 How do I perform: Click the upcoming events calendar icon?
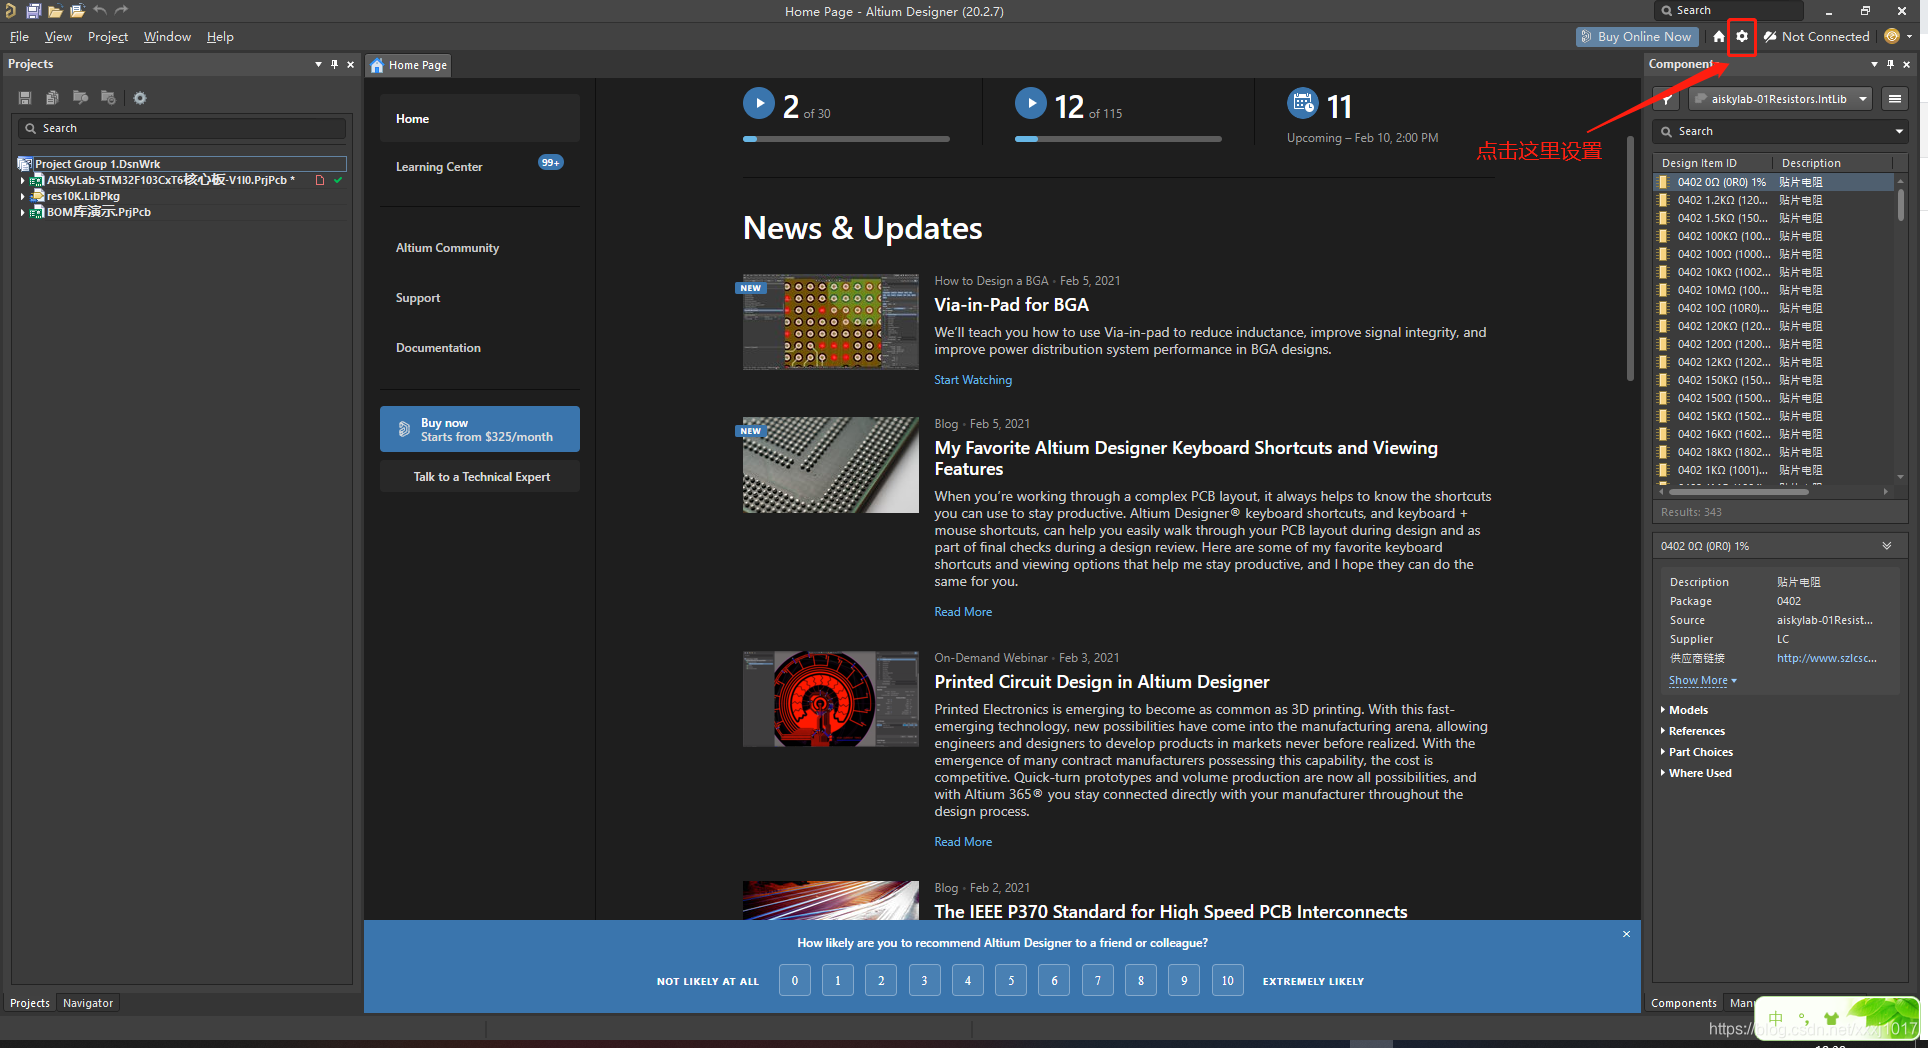pyautogui.click(x=1302, y=102)
